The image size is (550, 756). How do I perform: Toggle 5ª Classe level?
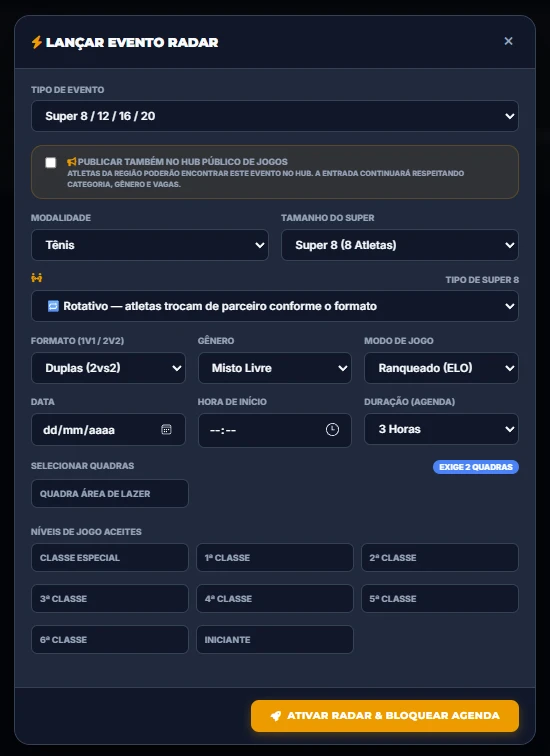[x=440, y=598]
